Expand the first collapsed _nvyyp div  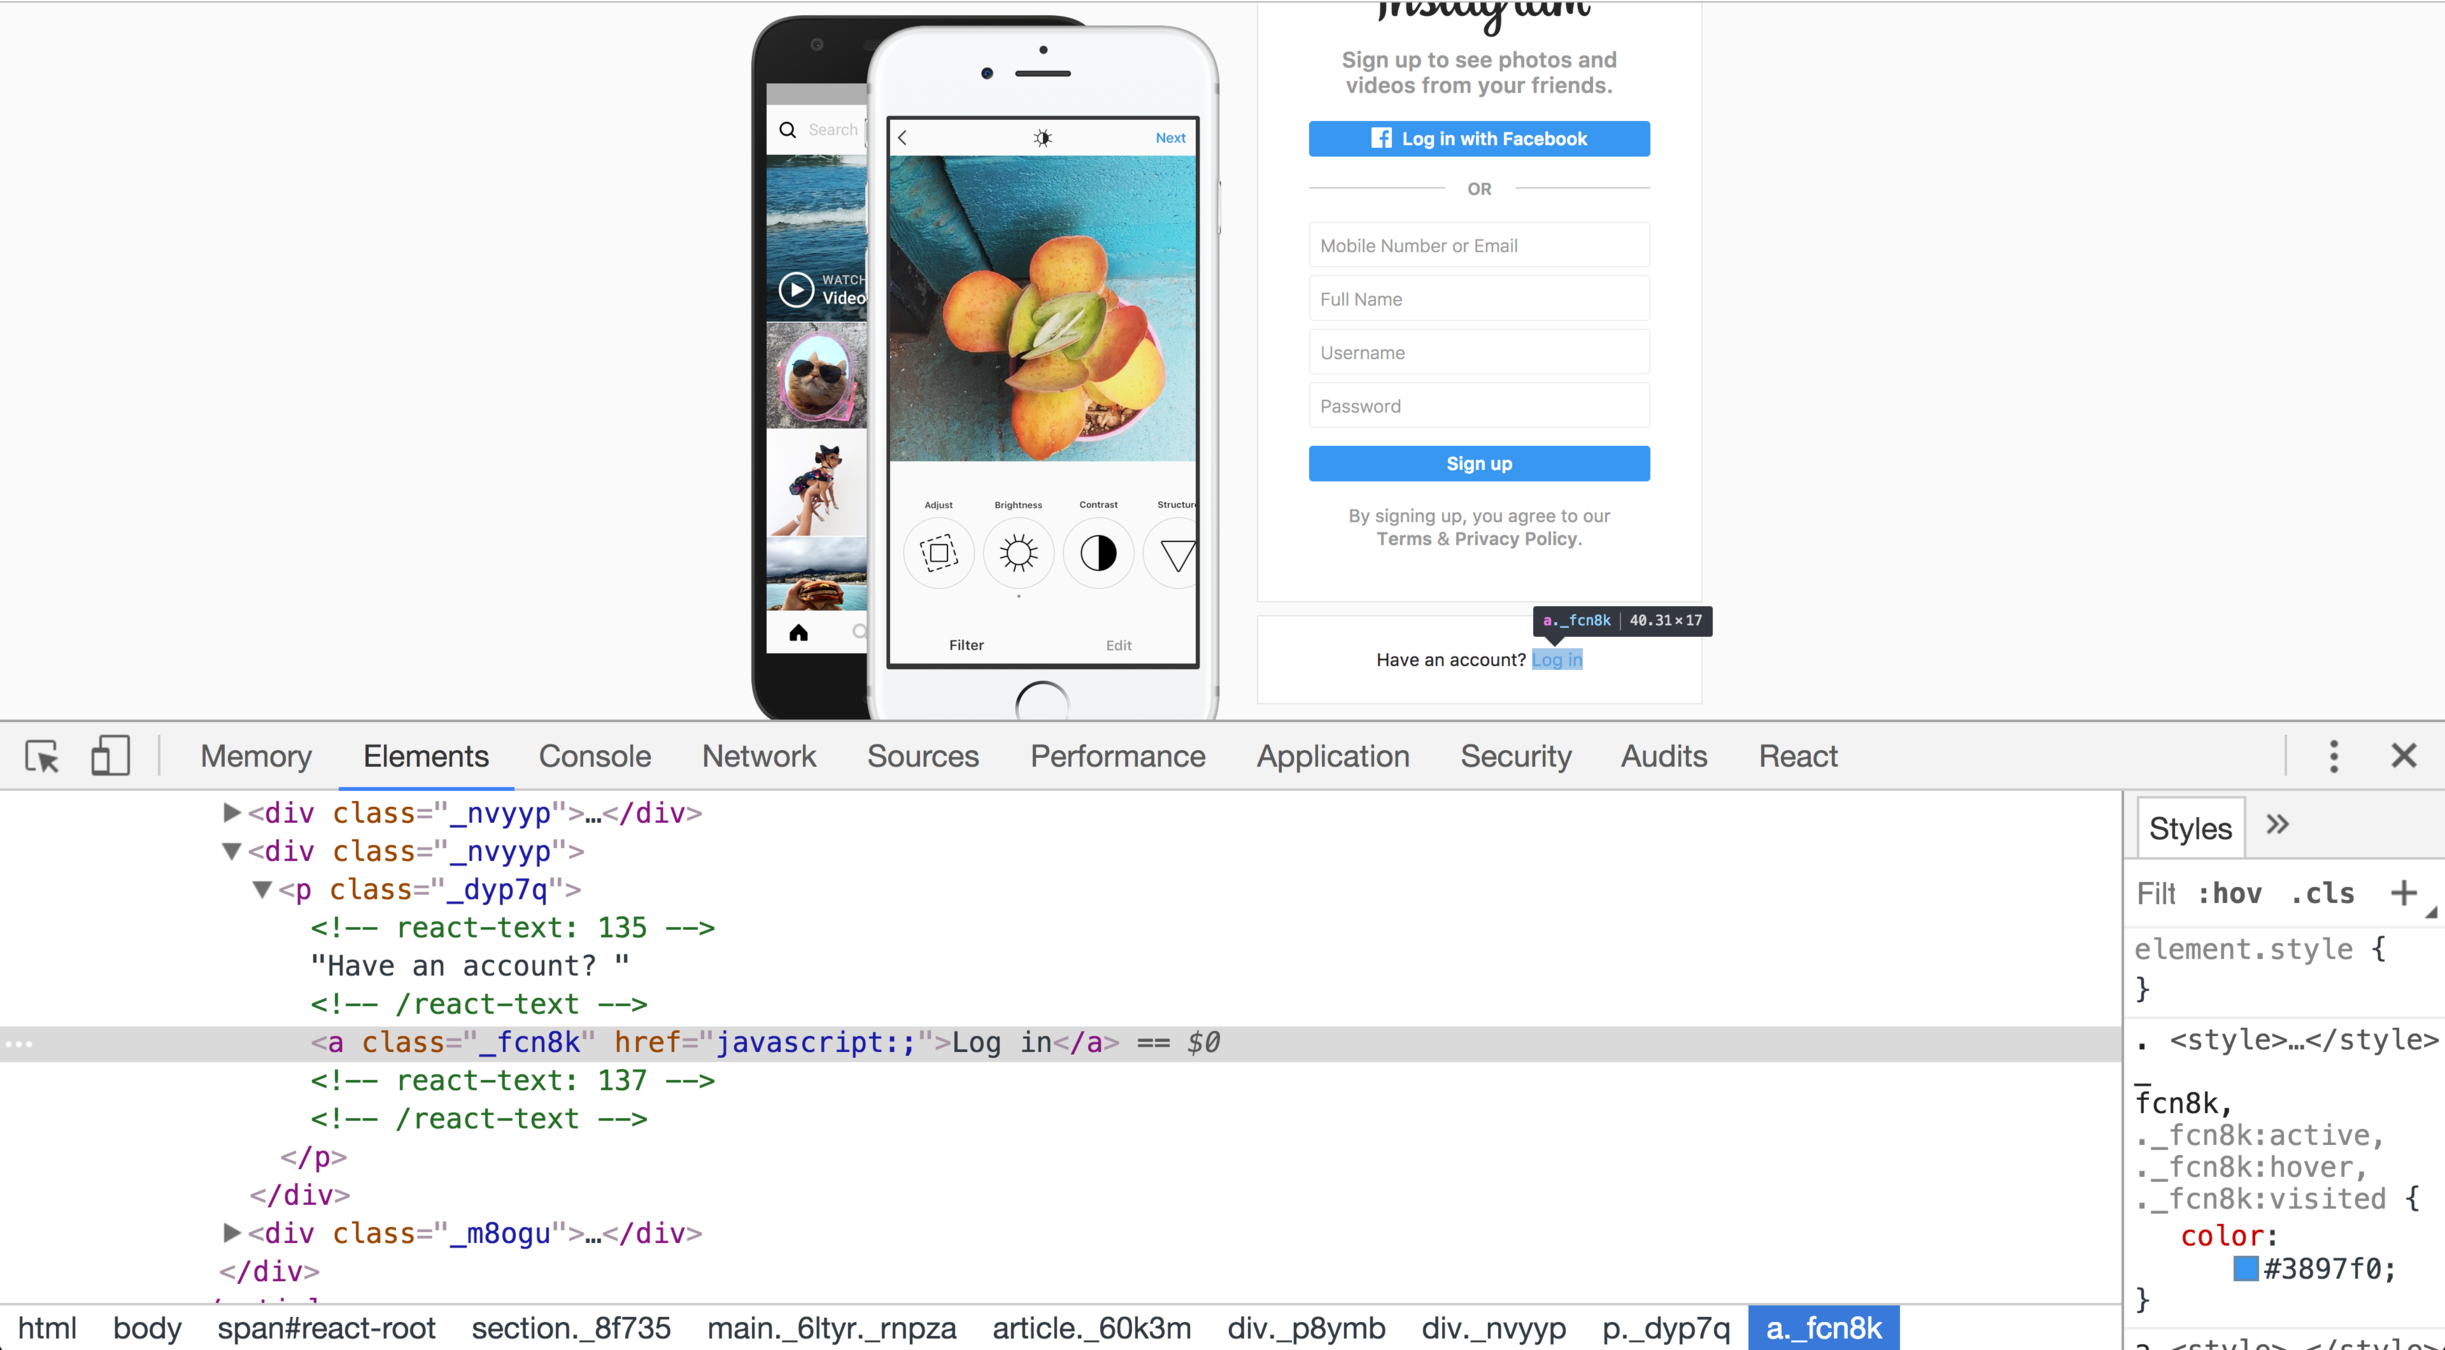(231, 812)
